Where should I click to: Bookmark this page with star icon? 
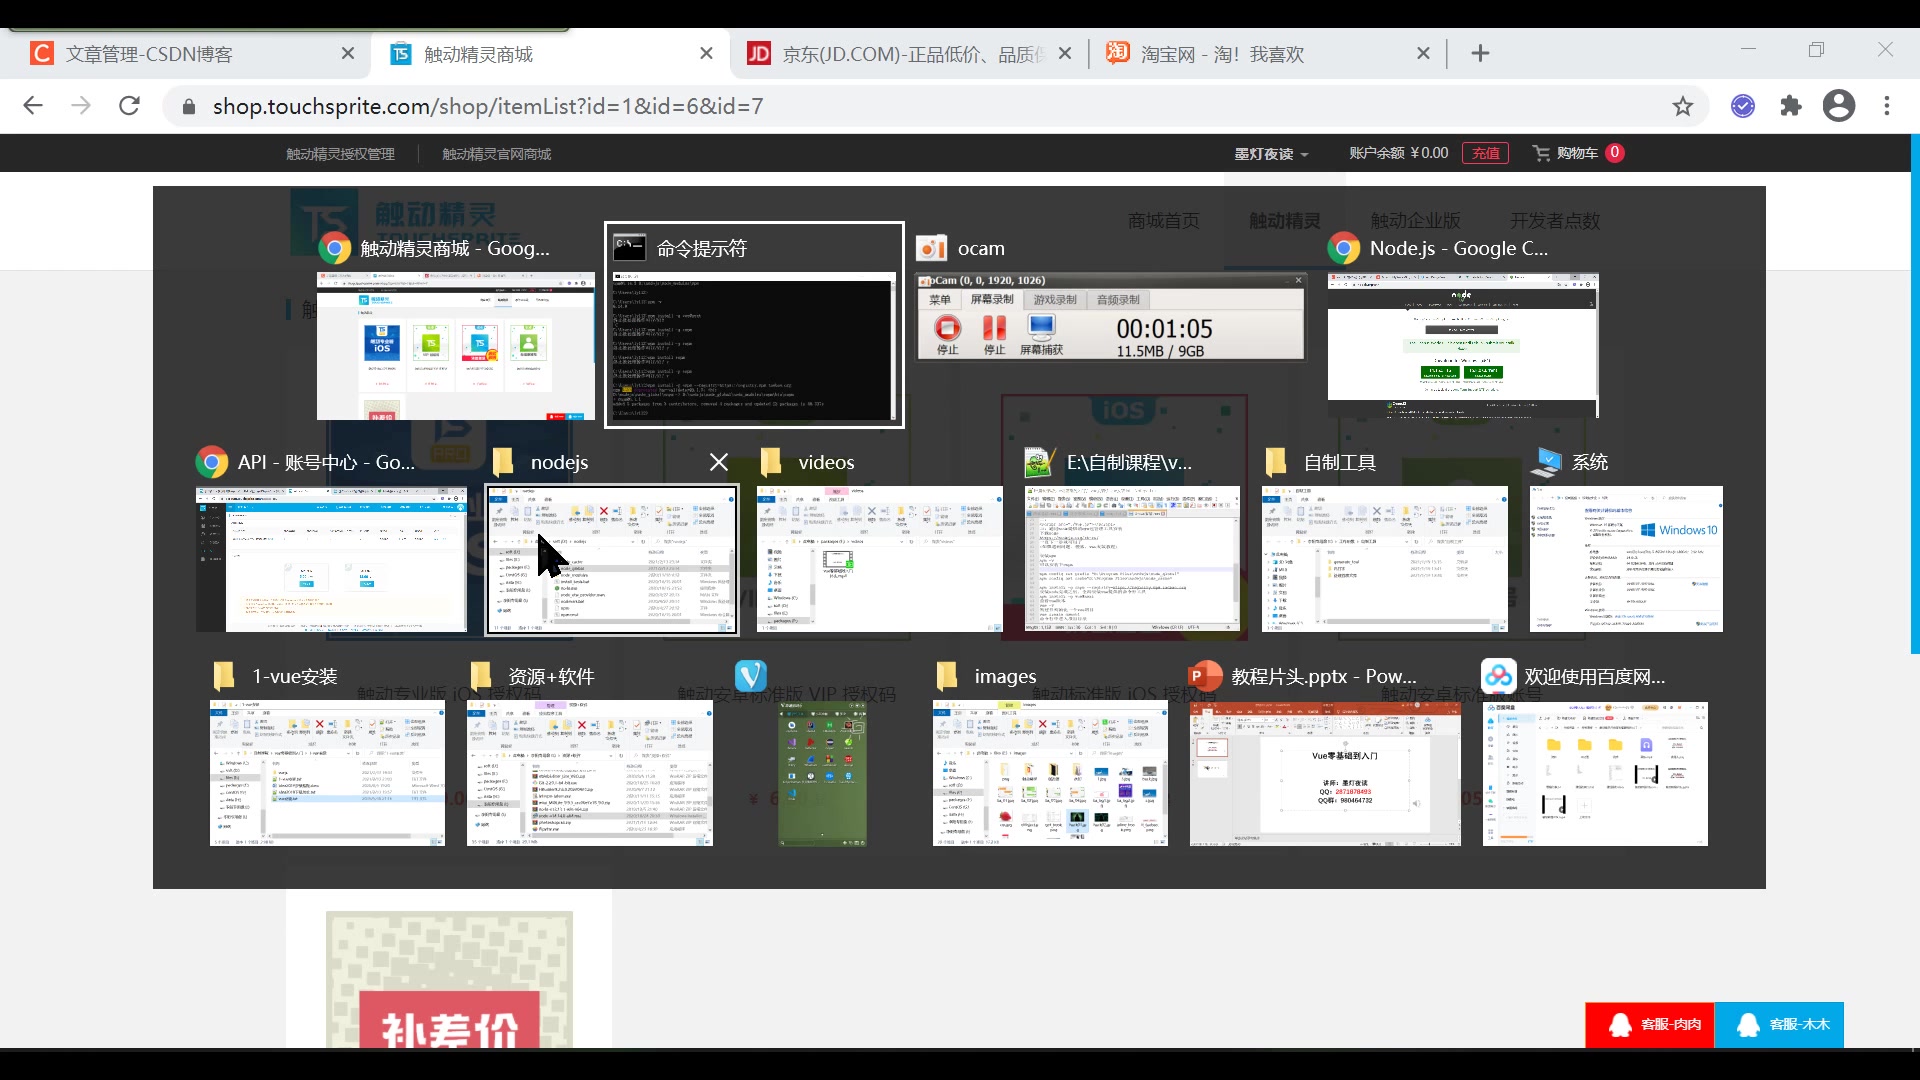1683,106
